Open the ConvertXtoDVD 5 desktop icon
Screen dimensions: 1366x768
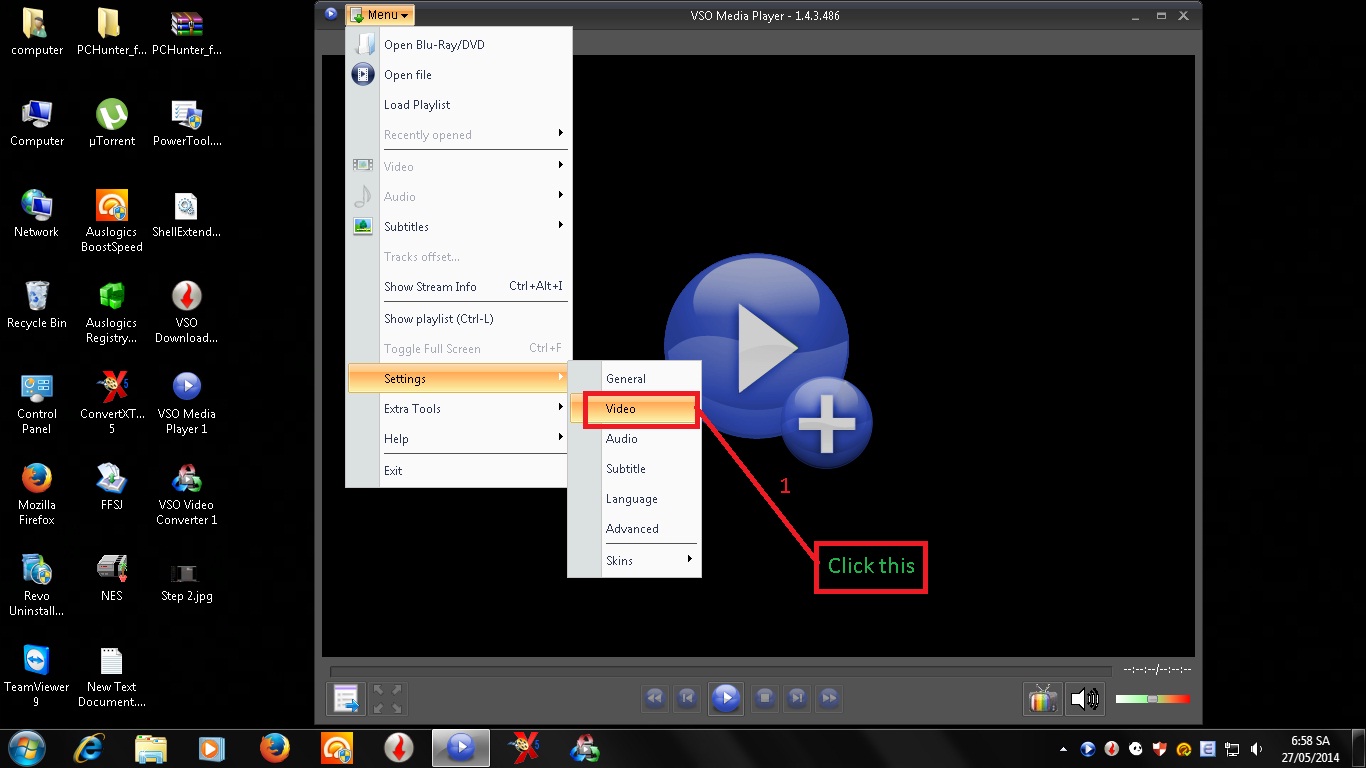point(112,402)
